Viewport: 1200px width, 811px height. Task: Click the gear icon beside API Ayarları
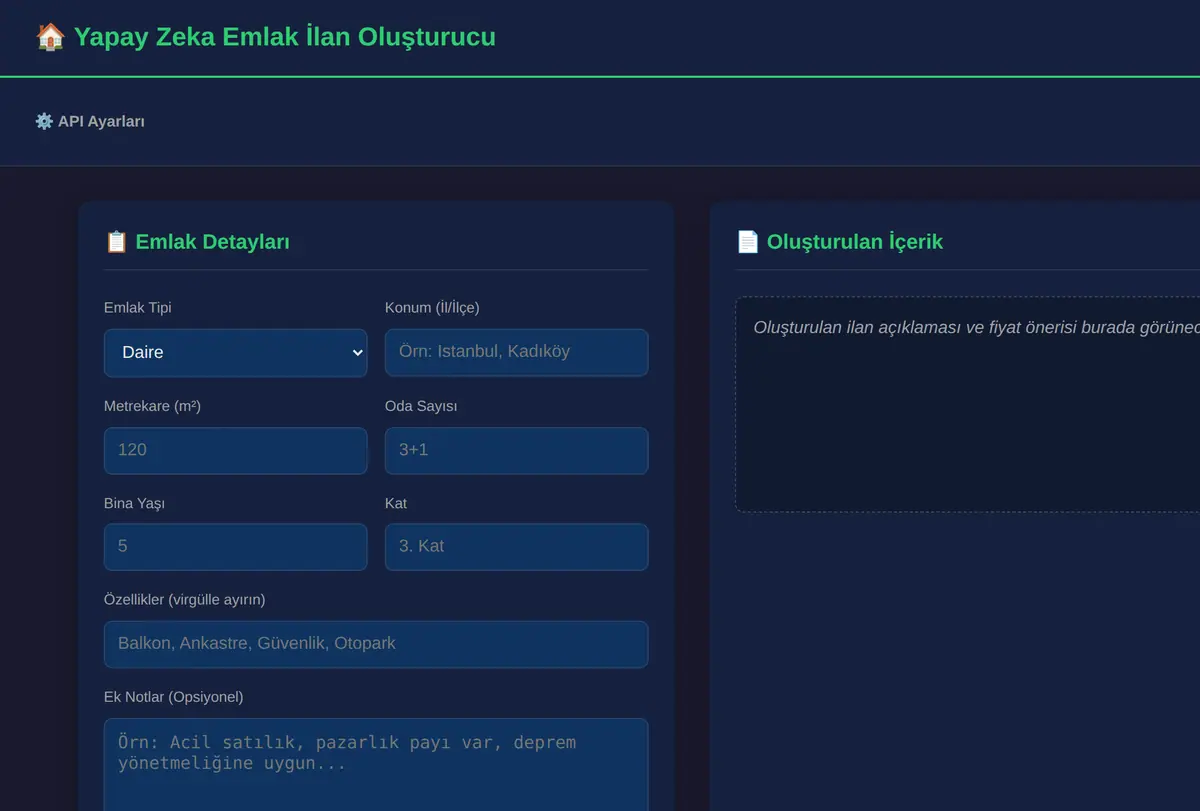tap(44, 121)
